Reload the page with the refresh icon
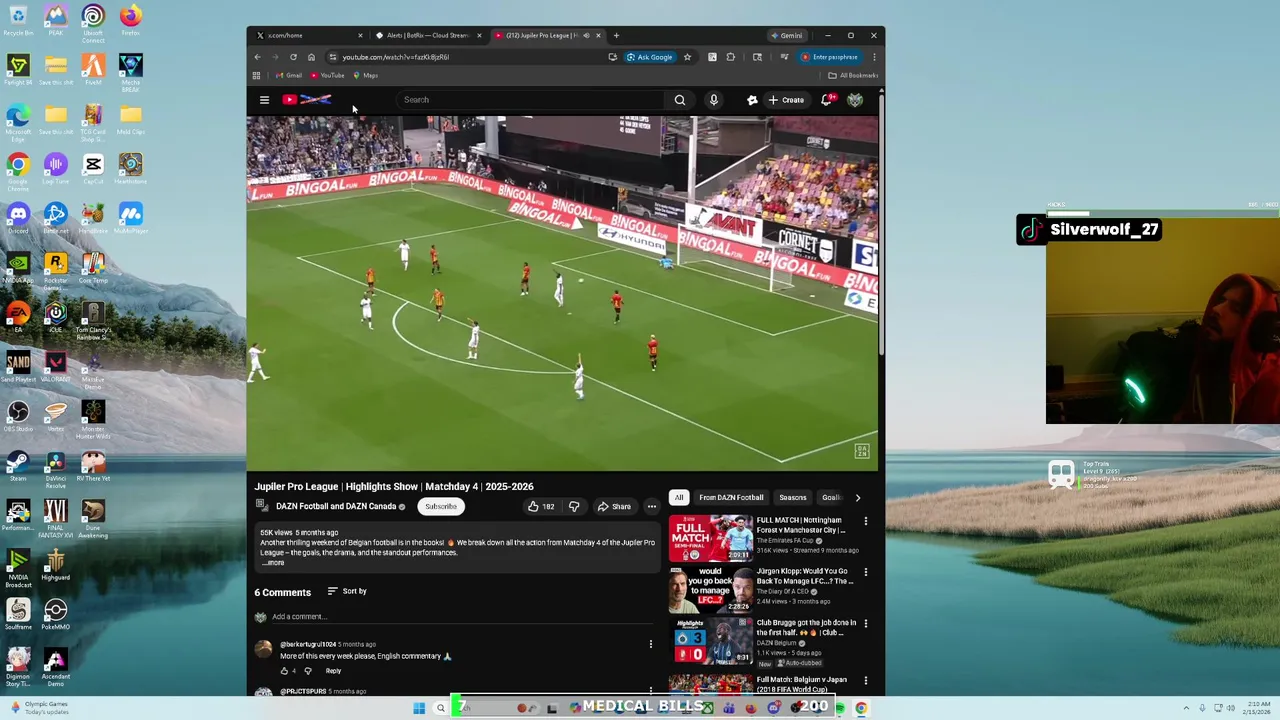The height and width of the screenshot is (720, 1280). (x=293, y=57)
